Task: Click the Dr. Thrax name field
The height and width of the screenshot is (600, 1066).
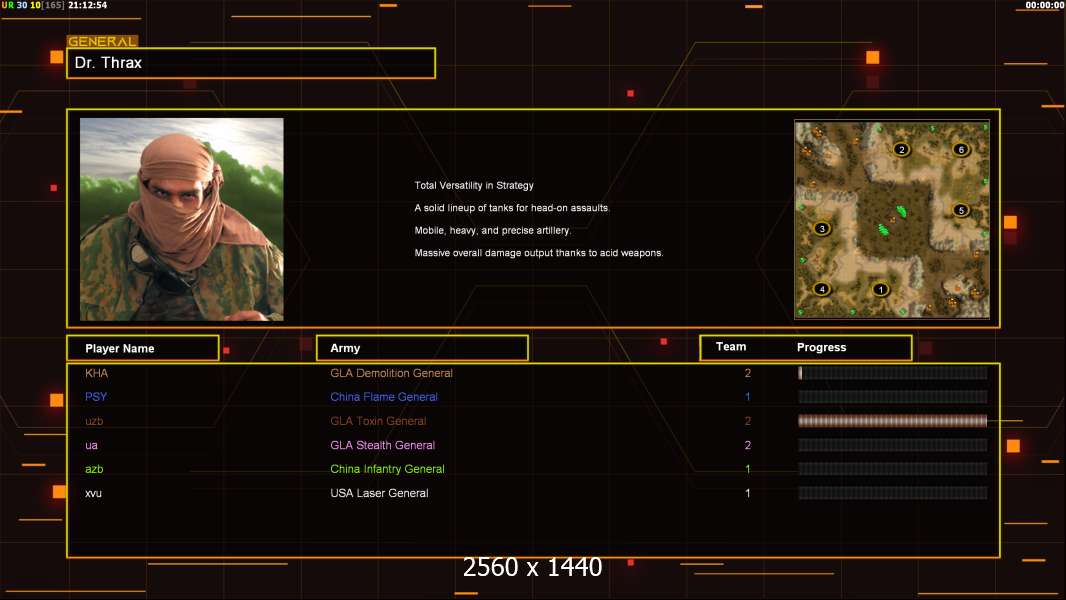Action: pos(251,63)
